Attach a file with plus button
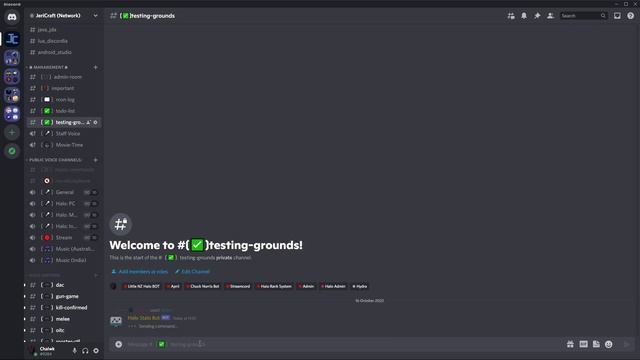Viewport: 640px width, 360px height. [x=118, y=344]
